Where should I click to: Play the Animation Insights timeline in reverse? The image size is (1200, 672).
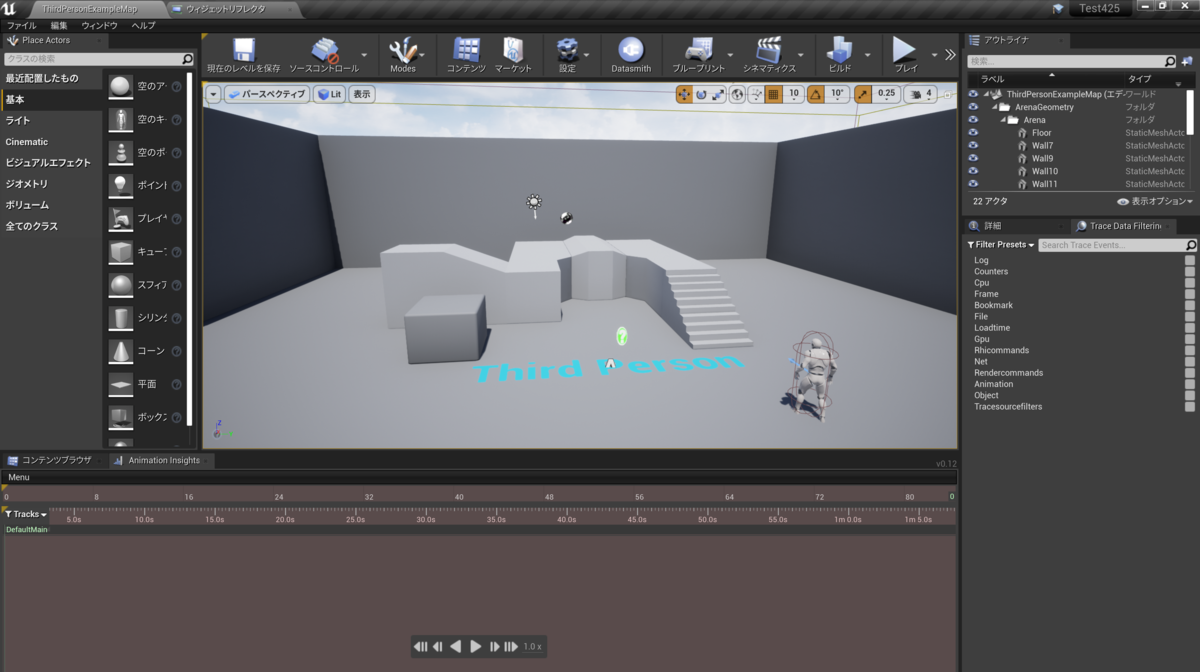(456, 647)
